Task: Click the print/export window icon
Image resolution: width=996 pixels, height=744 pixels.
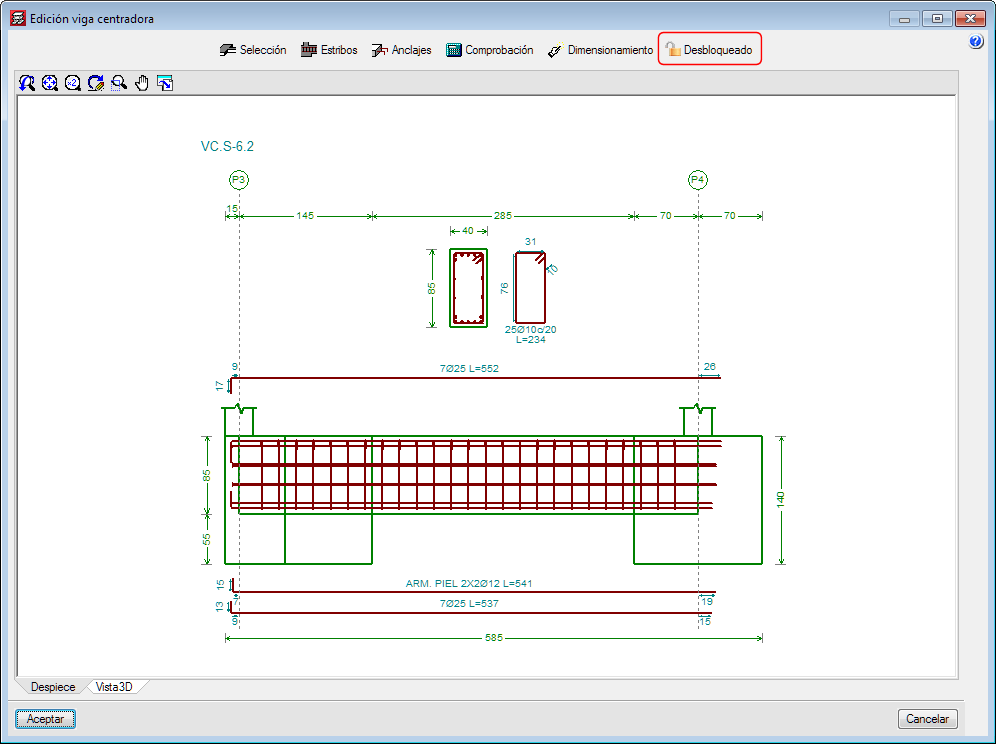Action: pos(165,83)
